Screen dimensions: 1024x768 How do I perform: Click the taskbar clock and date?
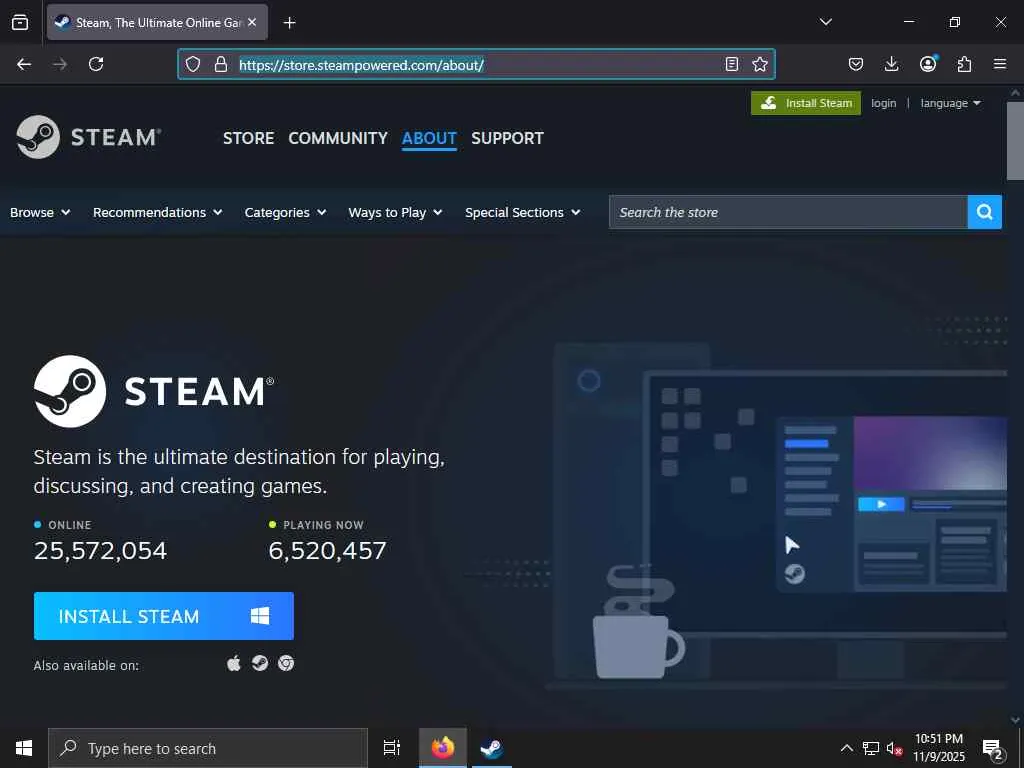pos(938,748)
